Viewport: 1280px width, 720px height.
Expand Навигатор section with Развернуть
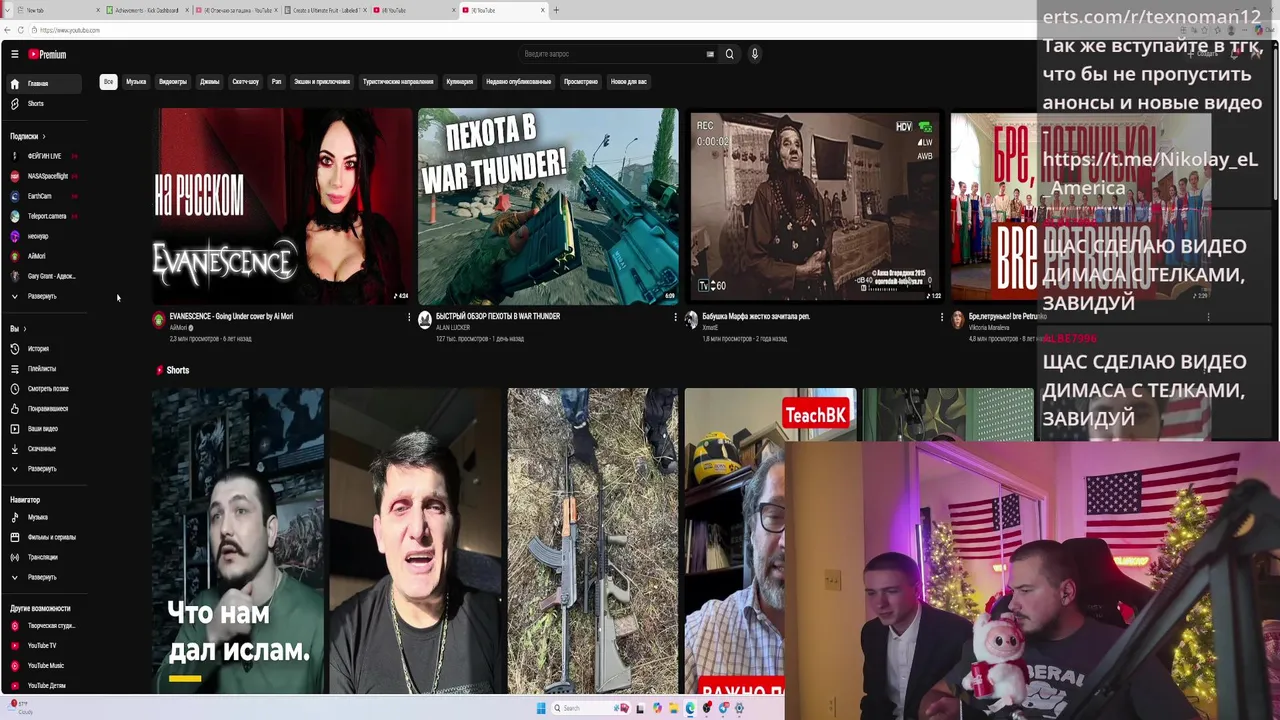point(43,577)
